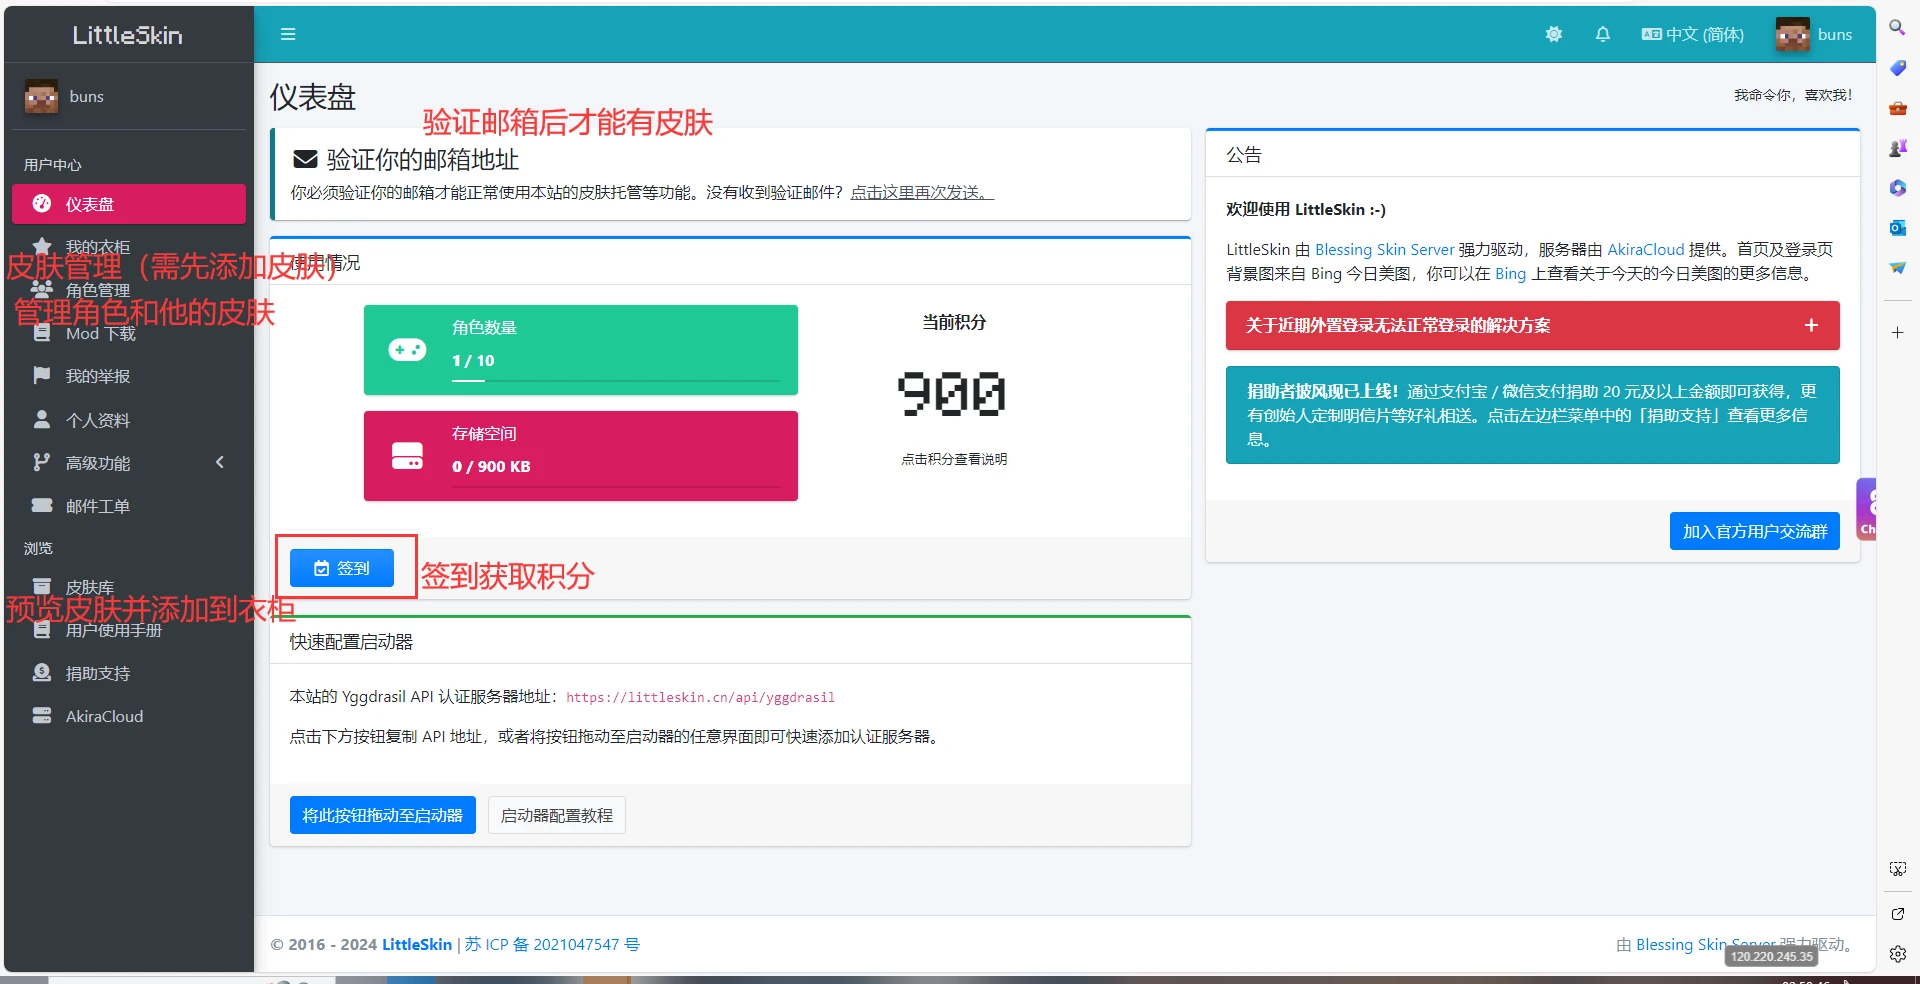The height and width of the screenshot is (984, 1920).
Task: Click the browser sidebar search icon
Action: pyautogui.click(x=1897, y=28)
